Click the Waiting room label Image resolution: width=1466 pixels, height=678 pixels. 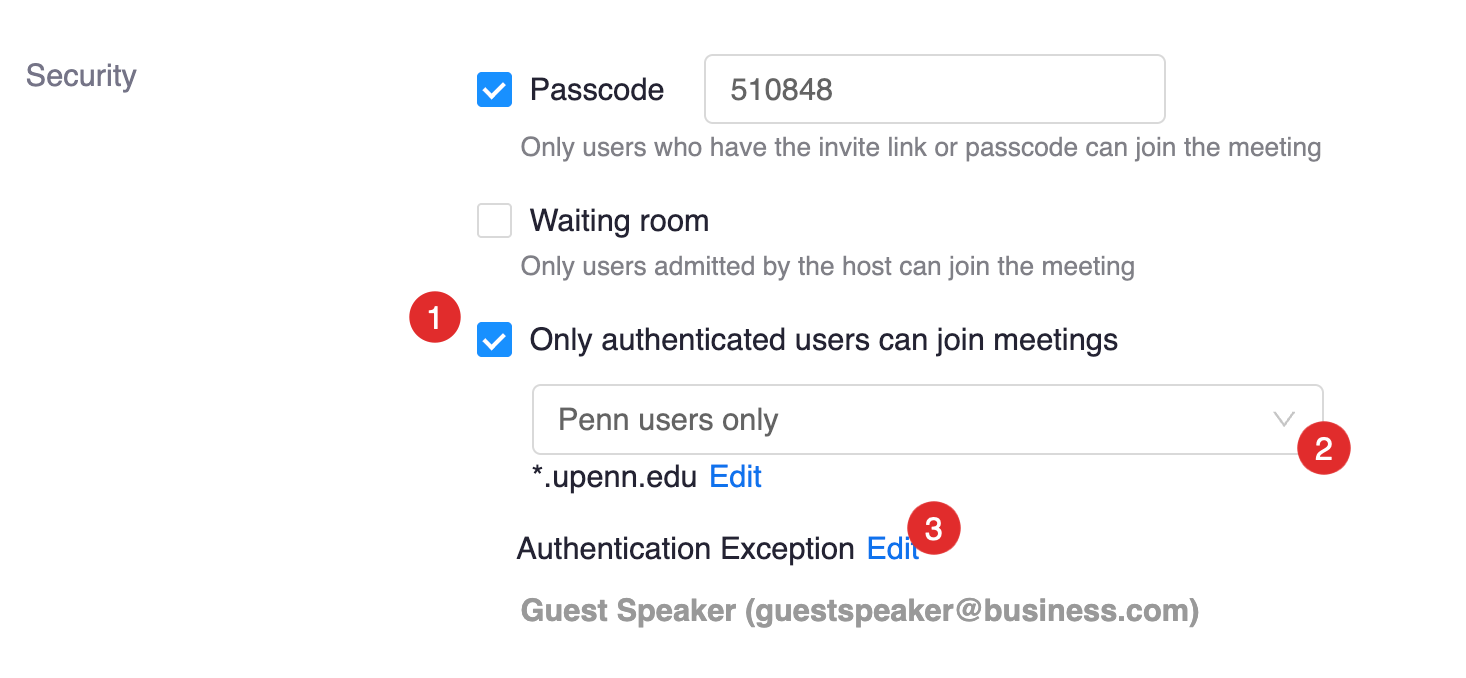[x=619, y=220]
